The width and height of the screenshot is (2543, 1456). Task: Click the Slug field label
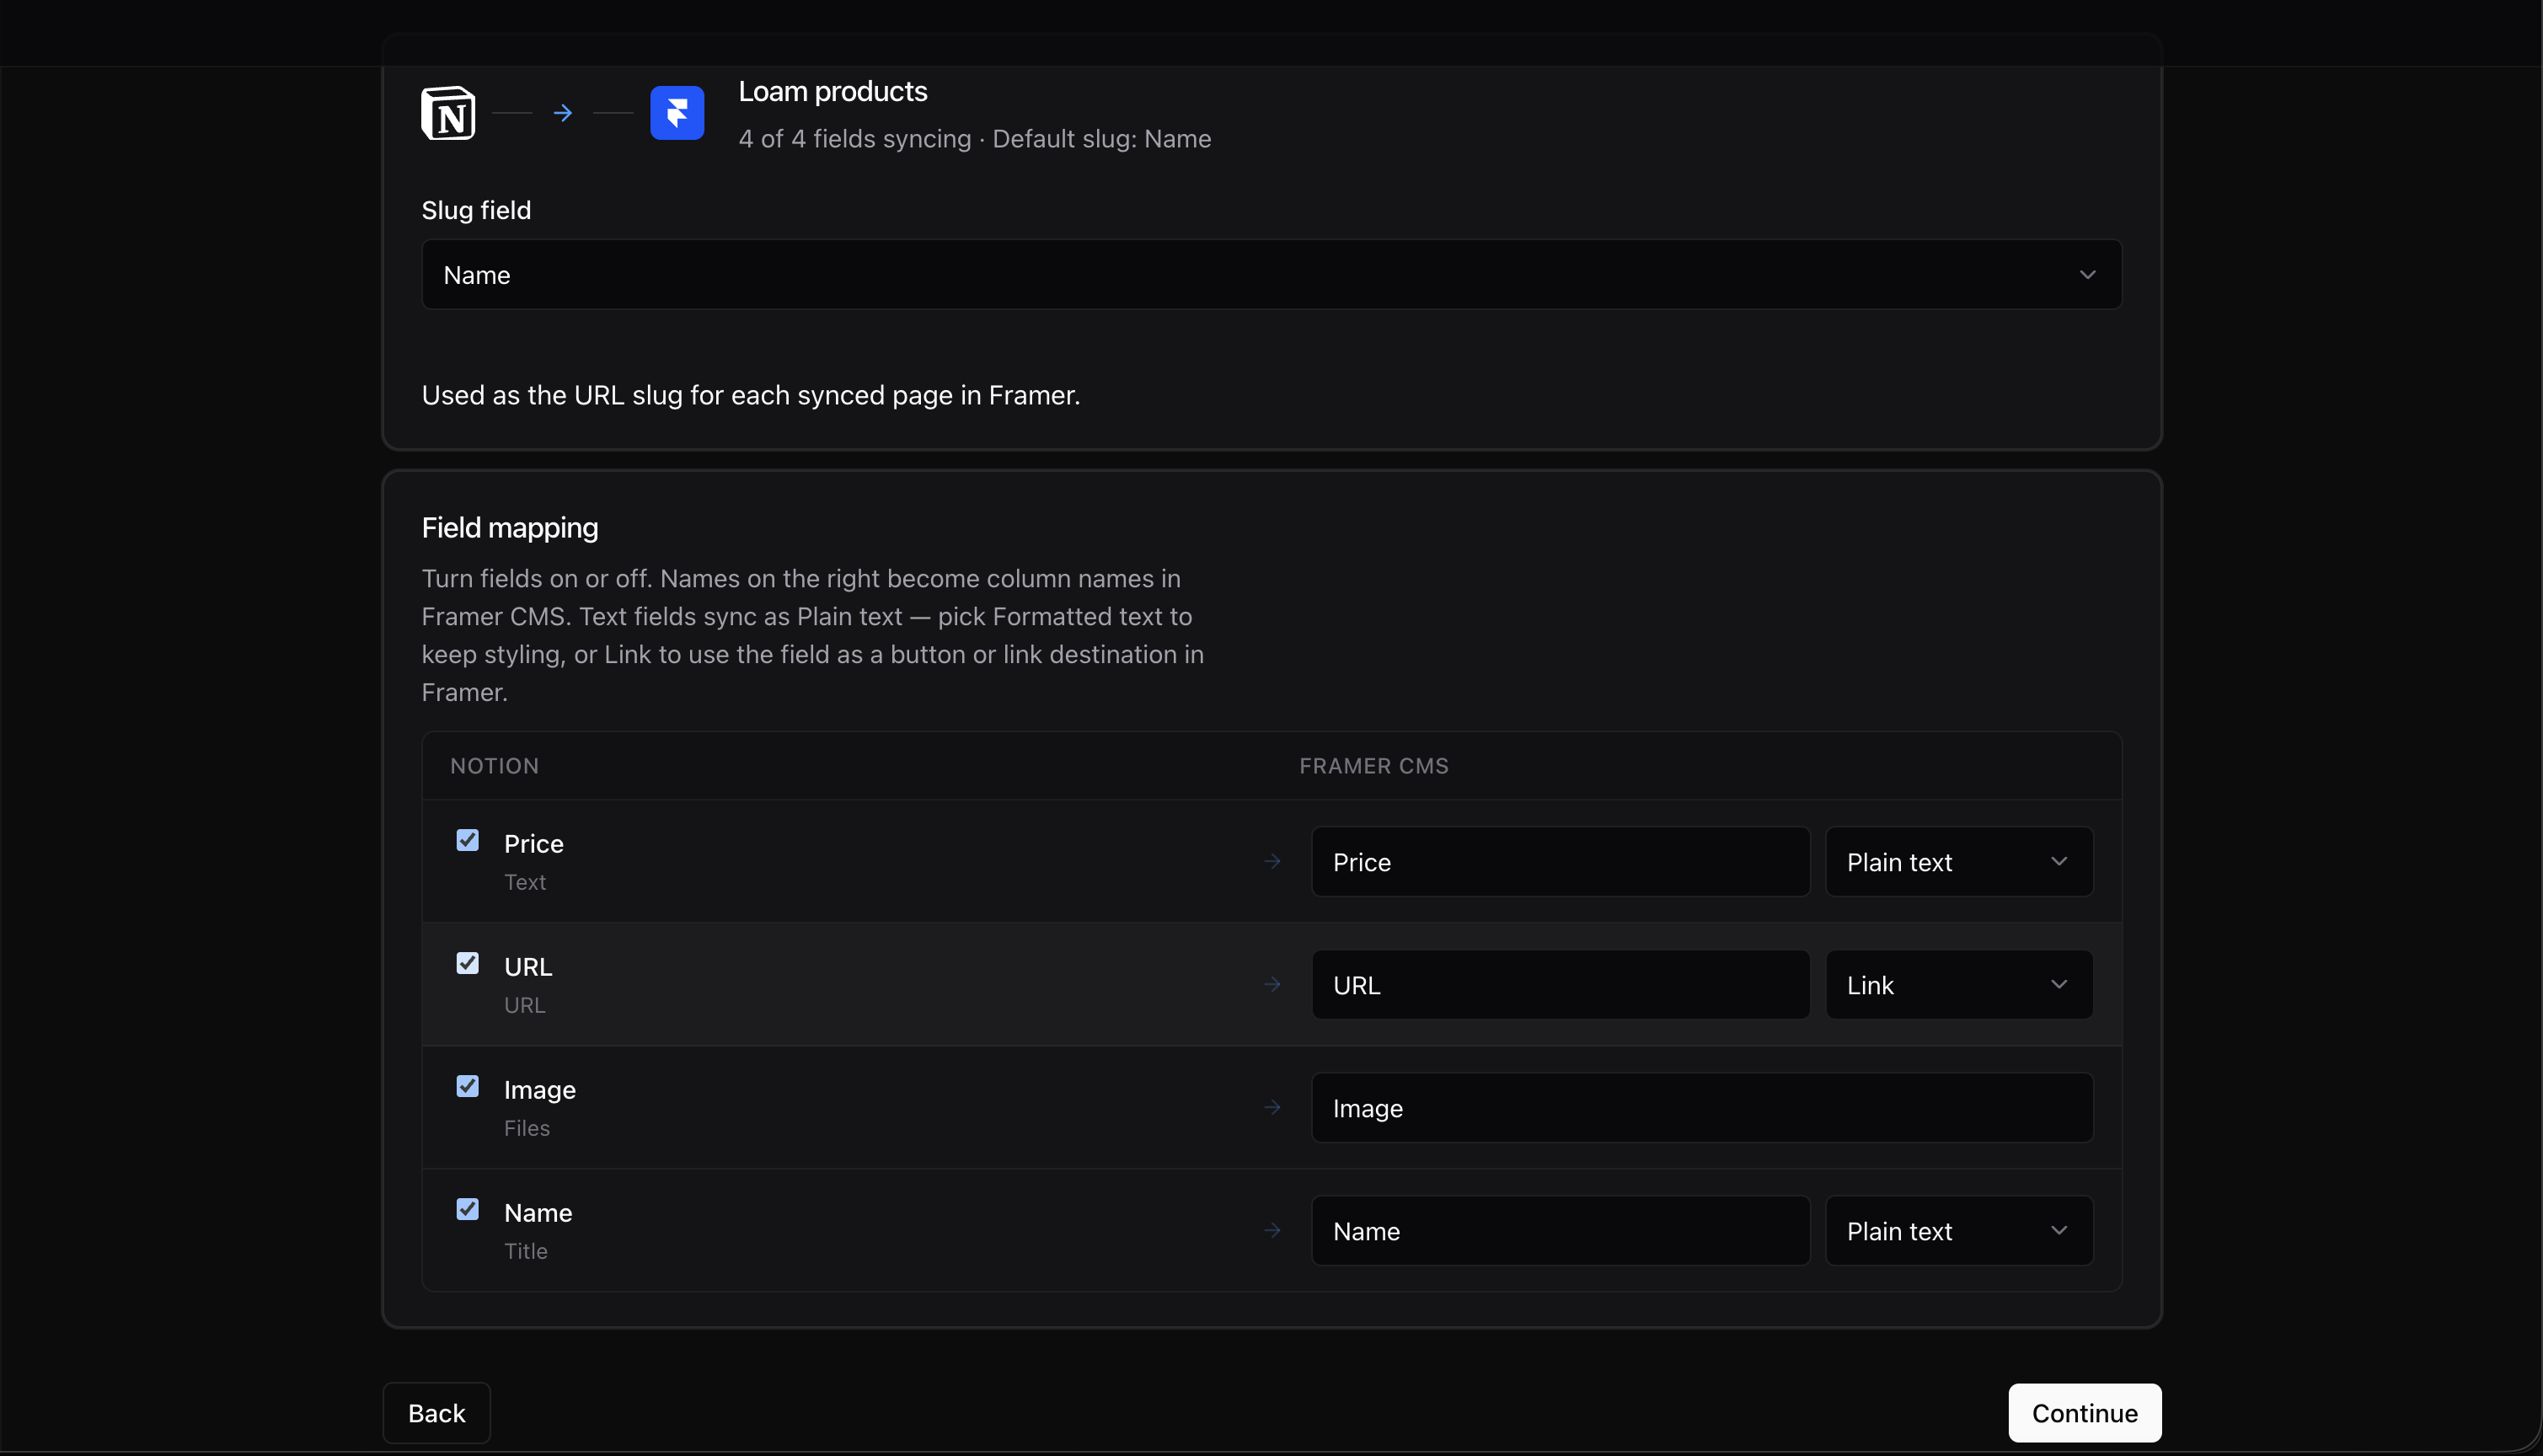click(476, 210)
